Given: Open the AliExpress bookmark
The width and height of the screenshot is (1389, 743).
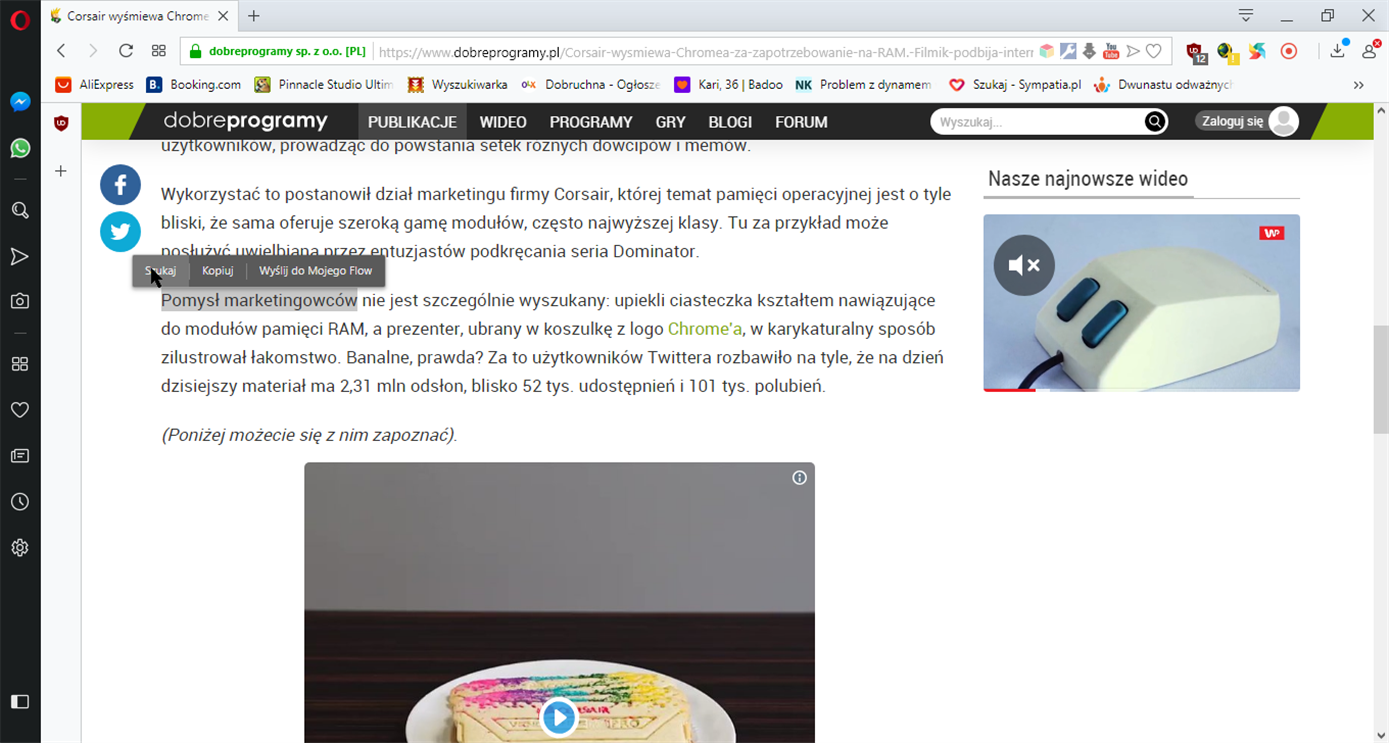Looking at the screenshot, I should pos(95,85).
